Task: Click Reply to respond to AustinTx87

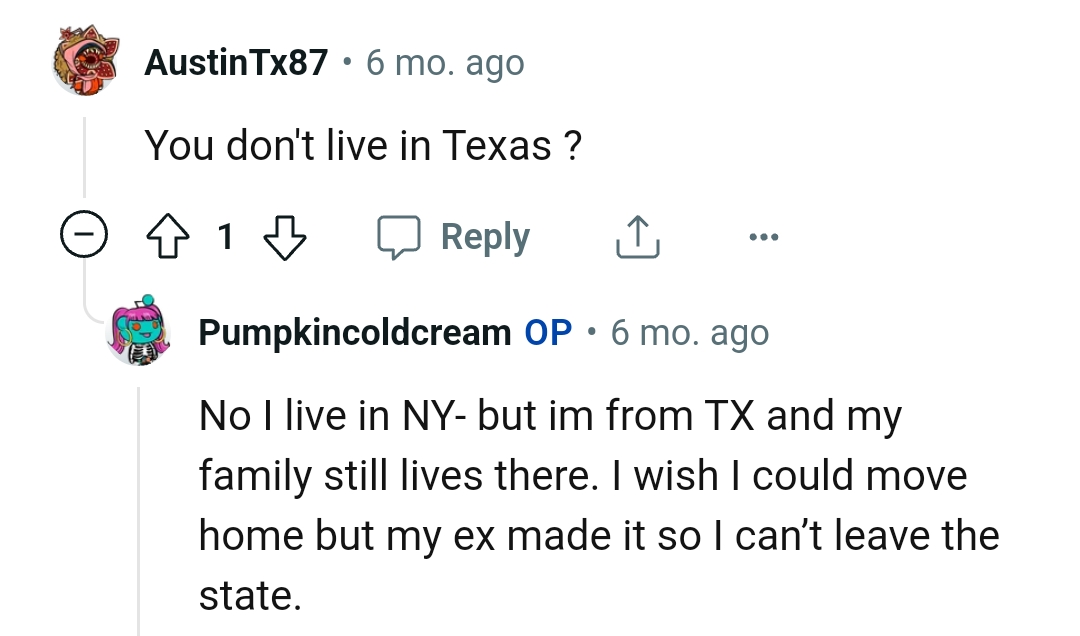Action: [485, 236]
